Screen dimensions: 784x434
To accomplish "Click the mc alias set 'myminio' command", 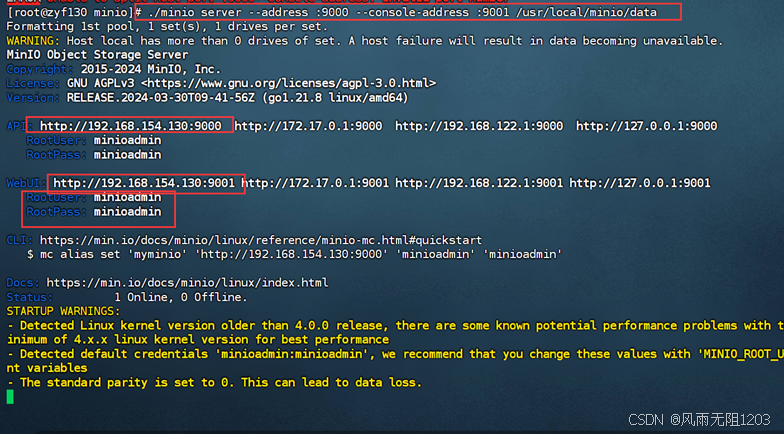I will (294, 254).
